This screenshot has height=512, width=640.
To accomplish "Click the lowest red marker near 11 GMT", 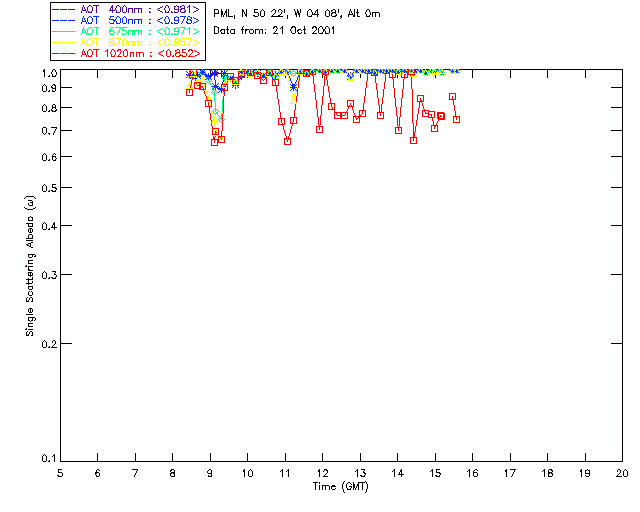I will pyautogui.click(x=287, y=142).
